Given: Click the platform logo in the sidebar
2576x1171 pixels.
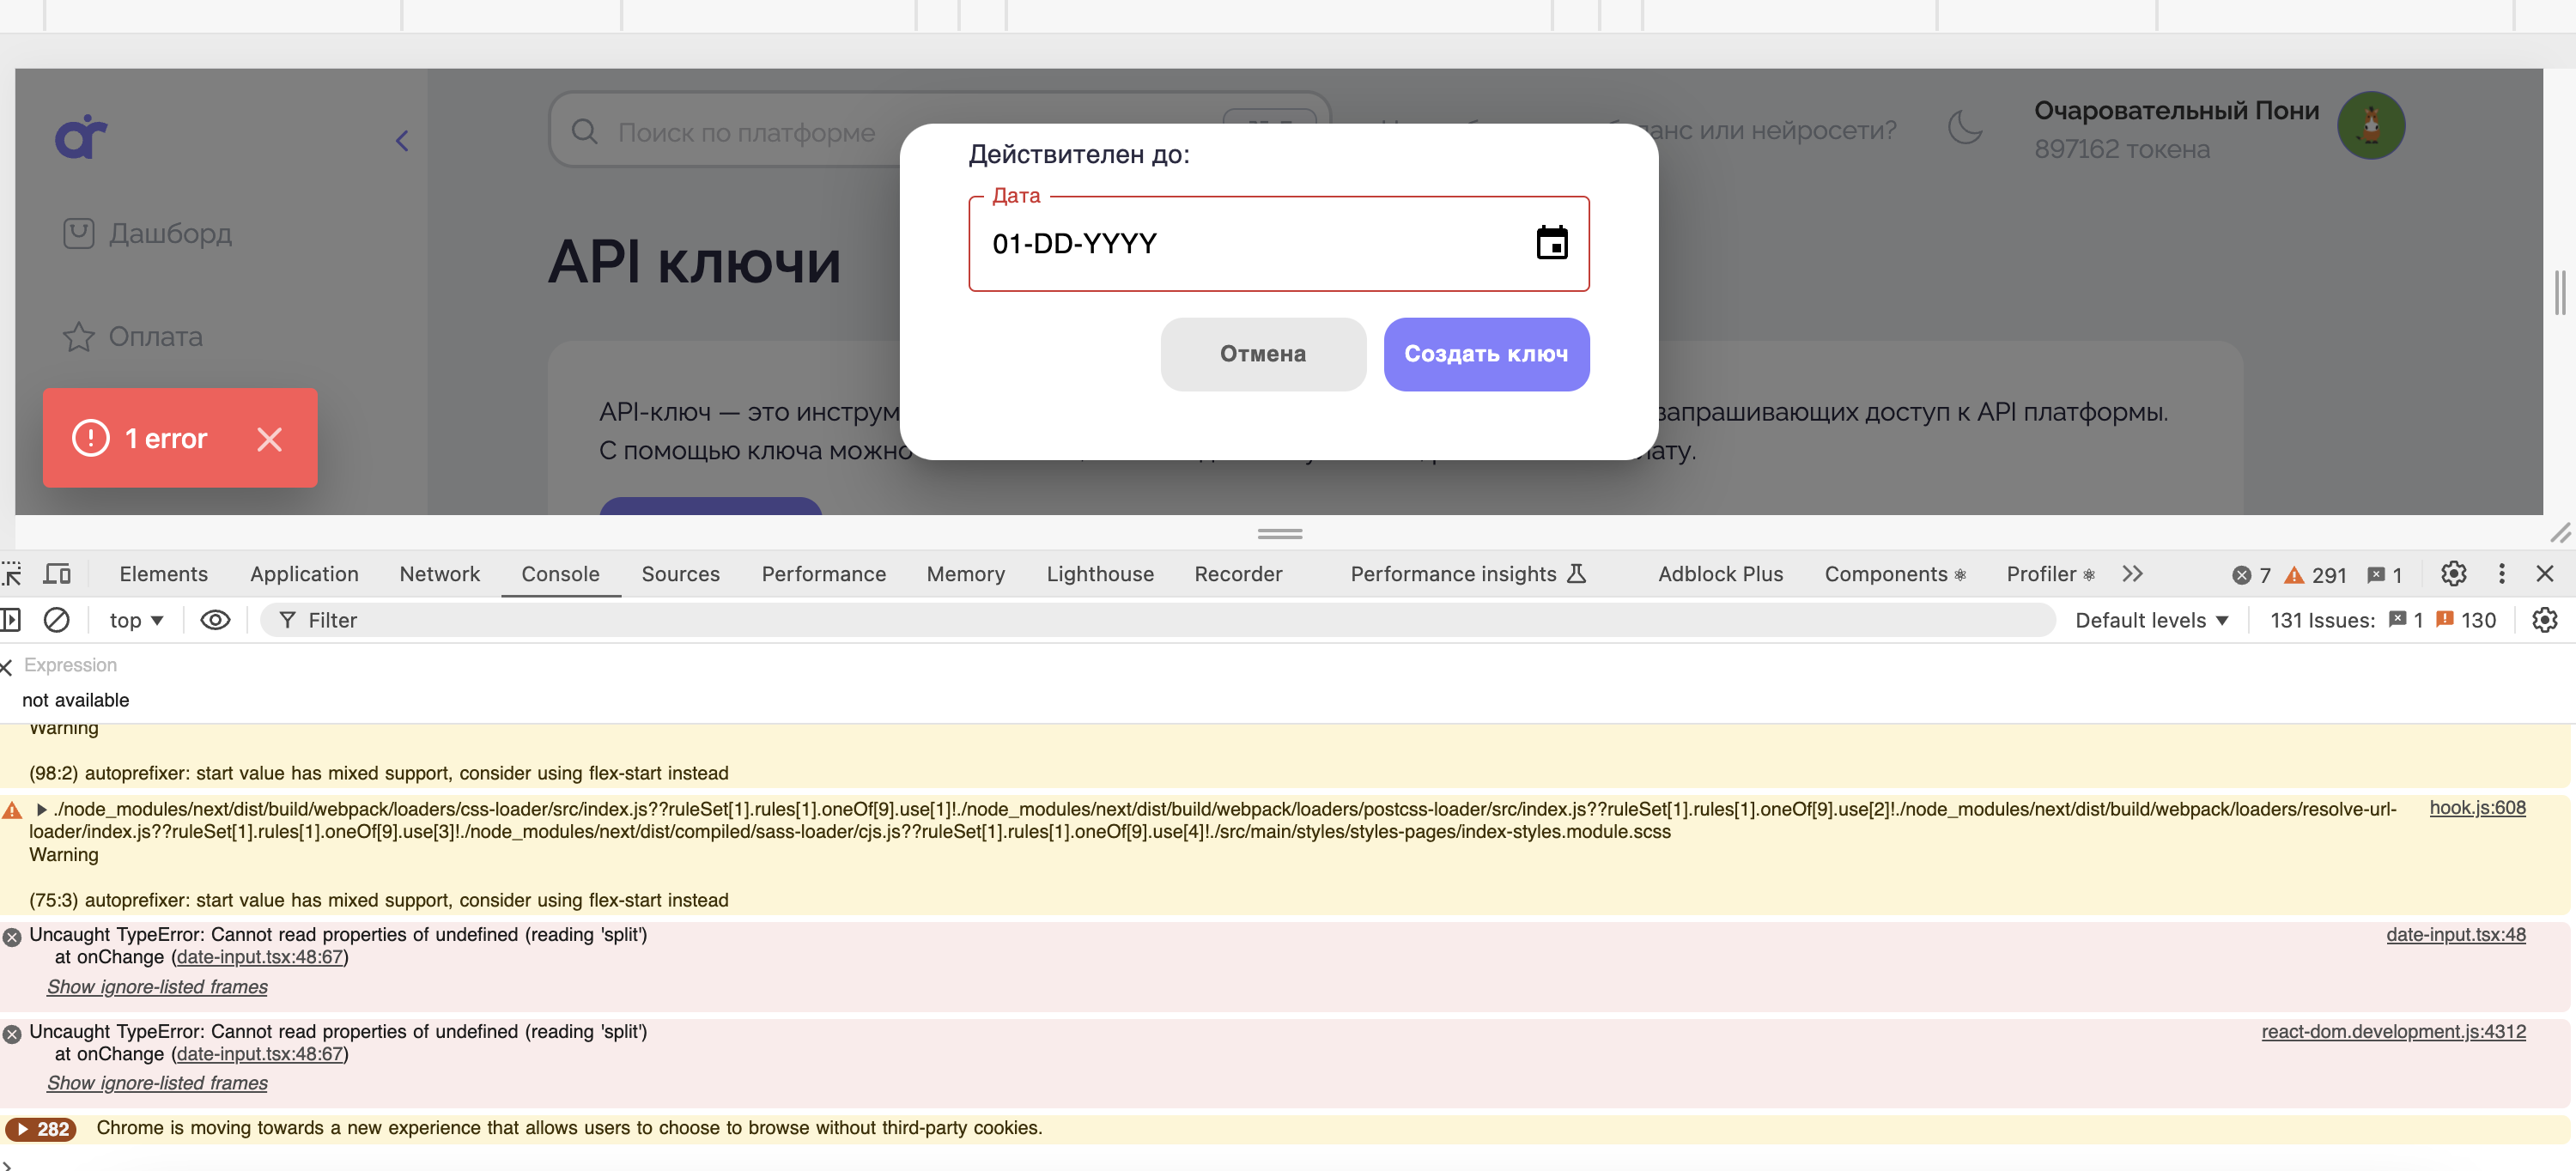Looking at the screenshot, I should point(81,136).
